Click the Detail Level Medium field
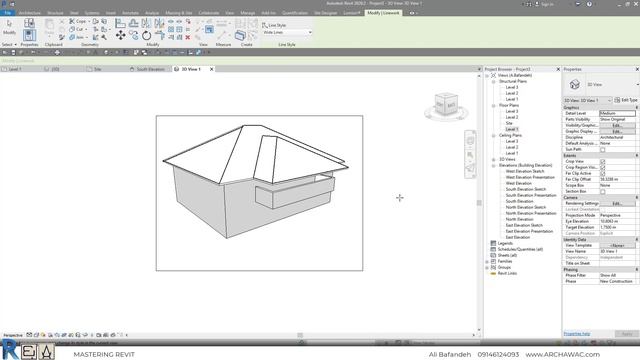Image resolution: width=640 pixels, height=360 pixels. click(x=617, y=113)
